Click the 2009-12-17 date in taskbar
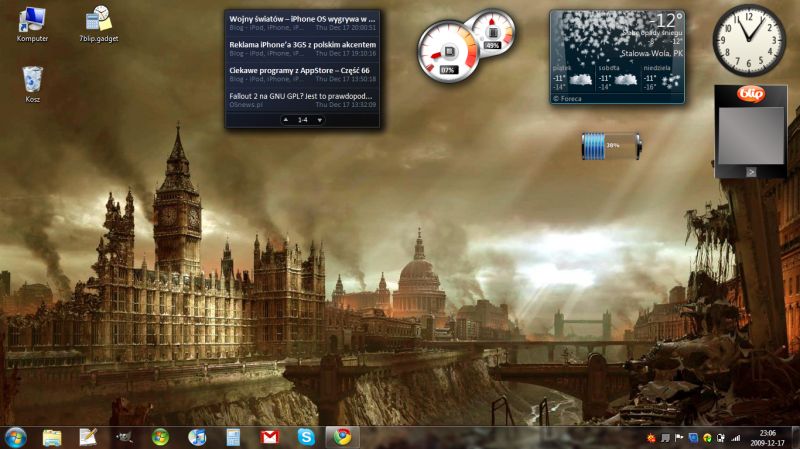Viewport: 800px width, 449px height. (x=767, y=443)
